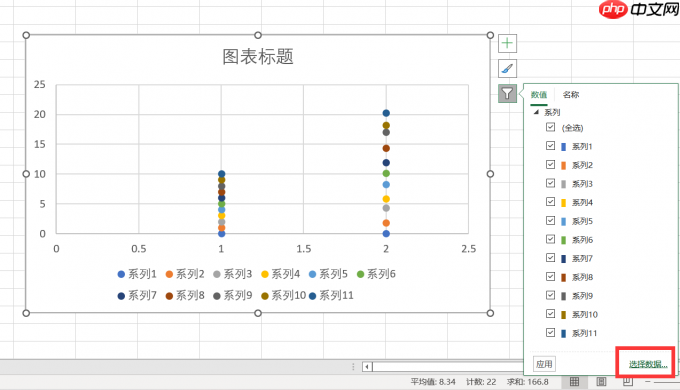Click the 系列4 legend entry
Image resolution: width=680 pixels, height=390 pixels.
click(x=281, y=274)
